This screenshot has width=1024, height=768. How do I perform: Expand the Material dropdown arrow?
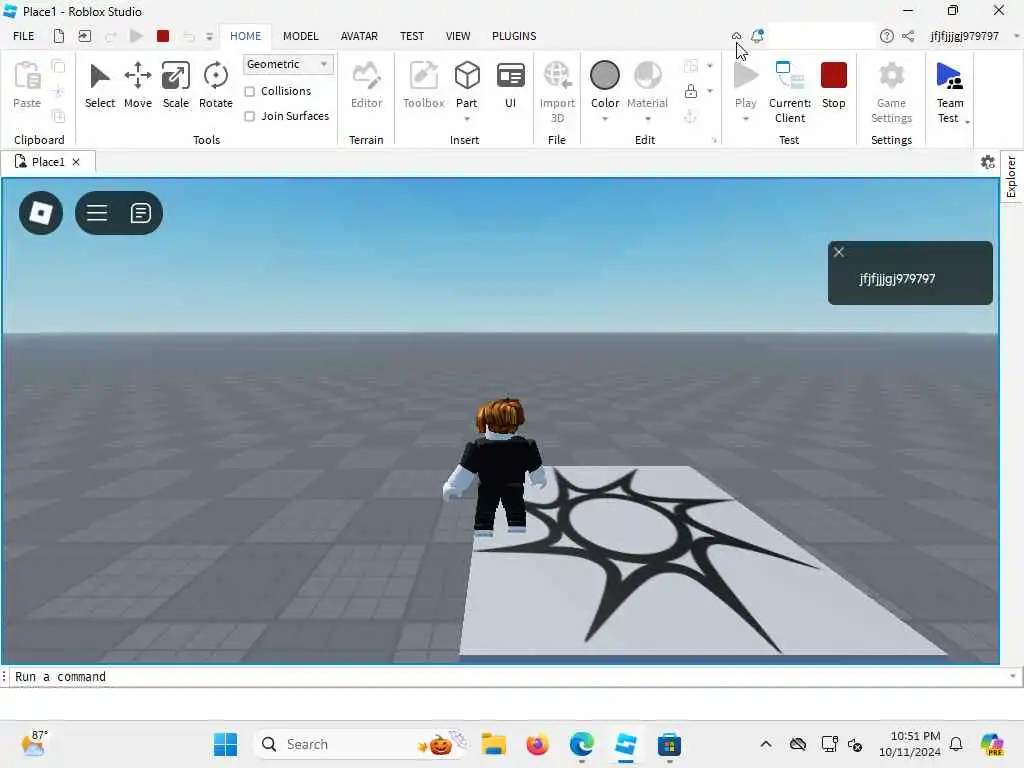tap(648, 119)
